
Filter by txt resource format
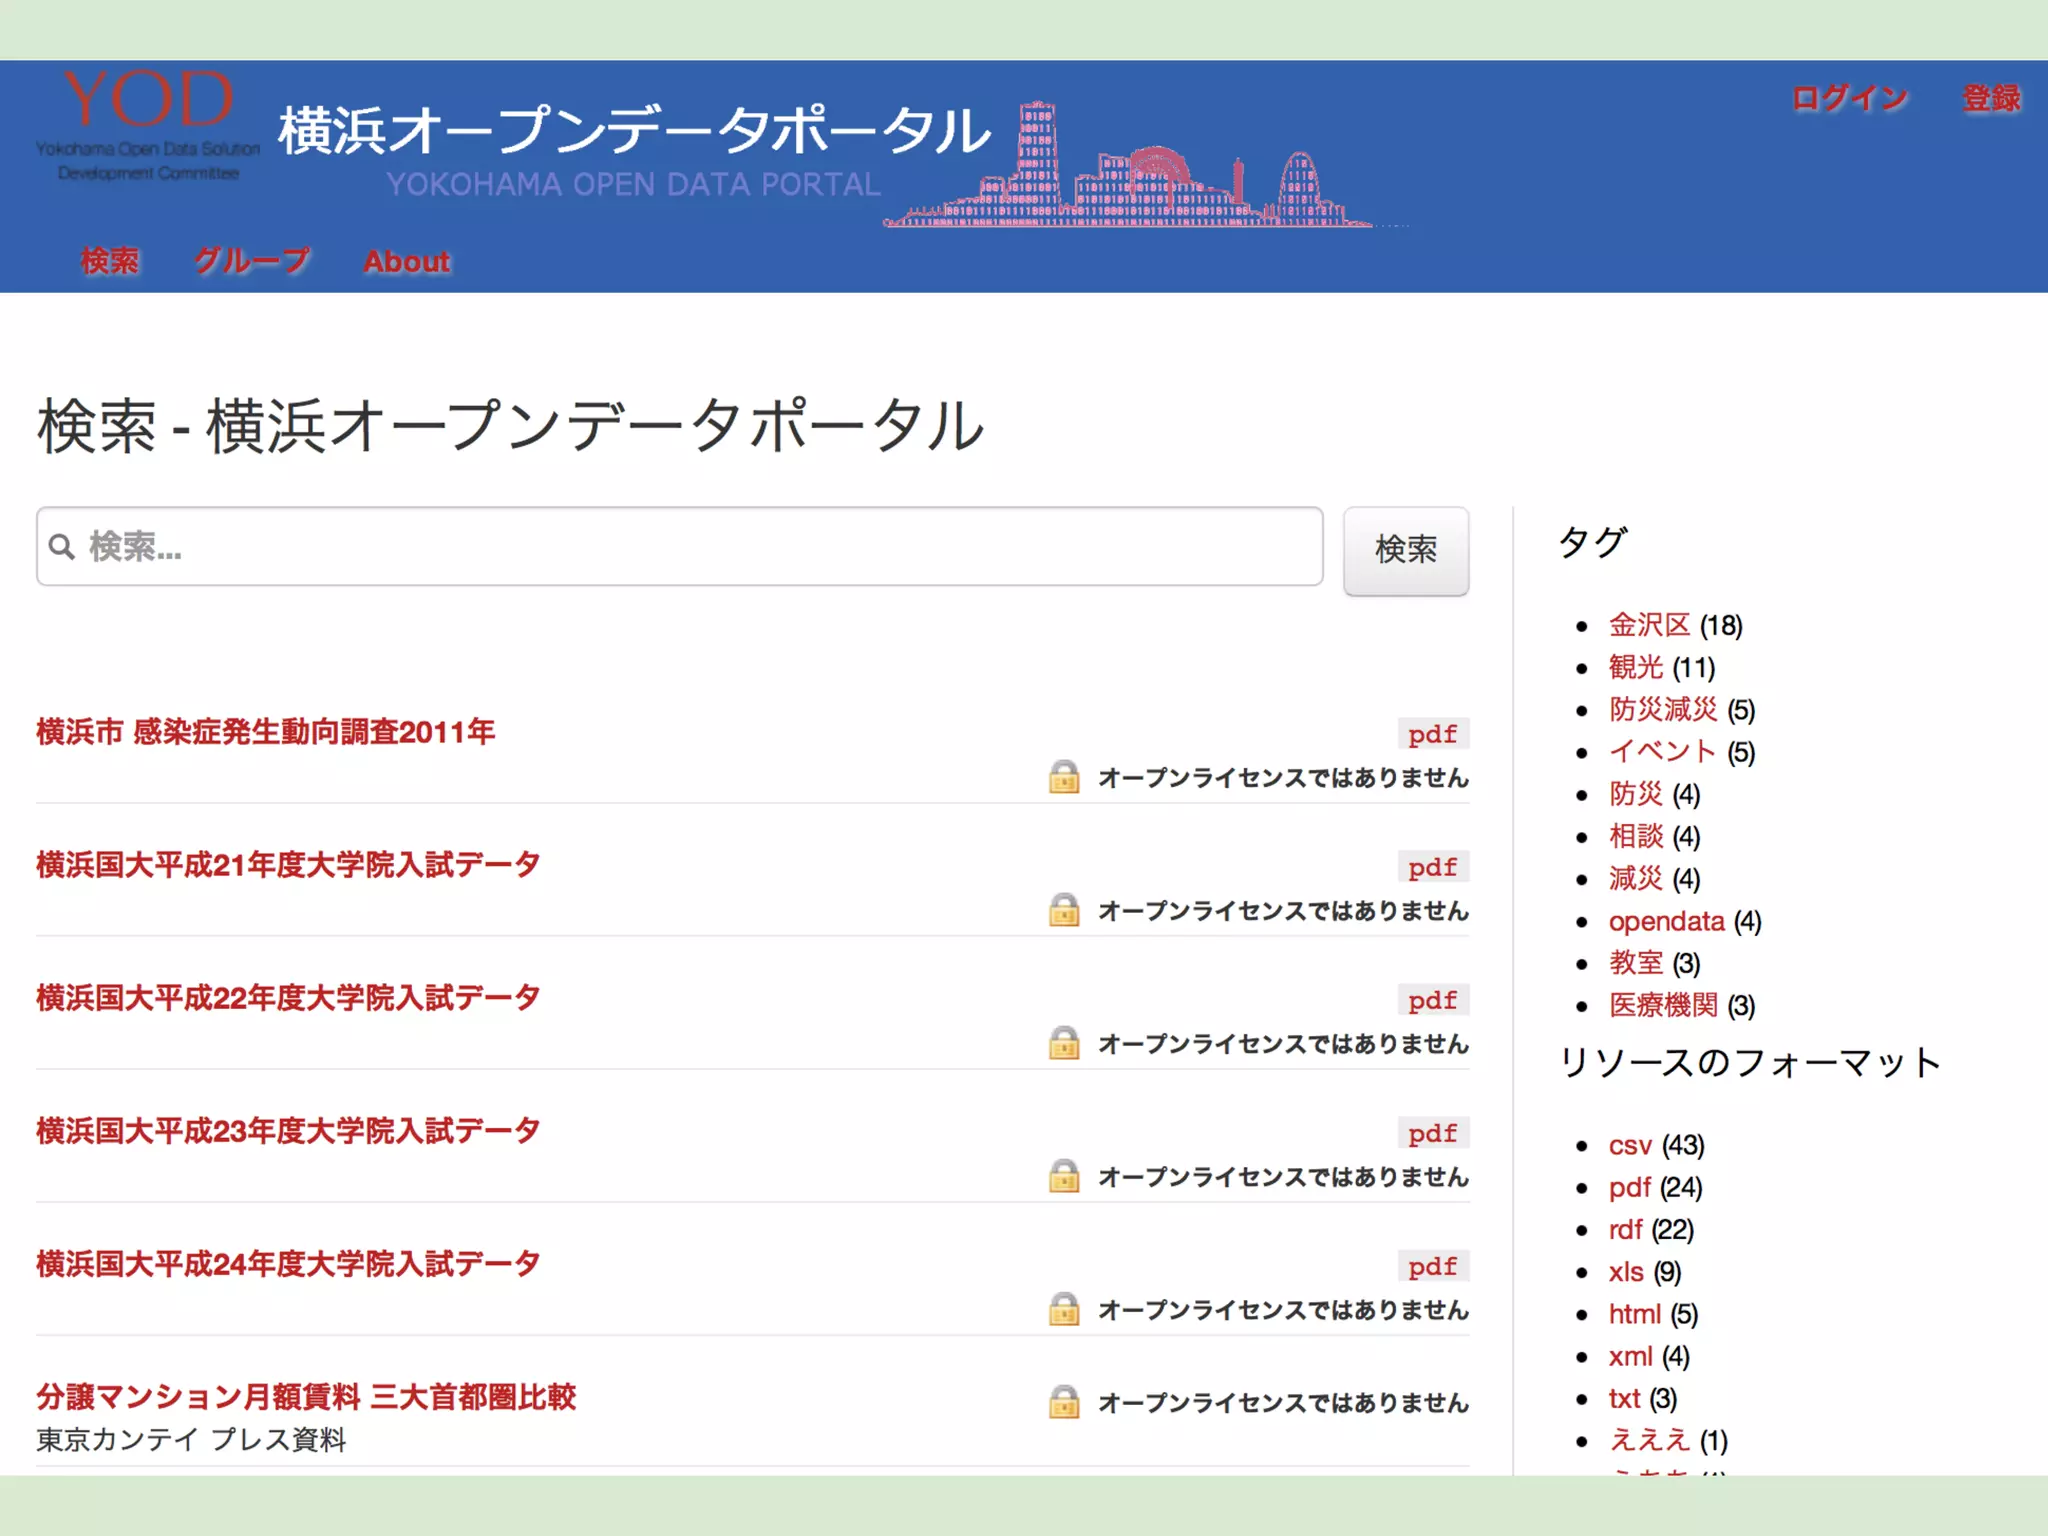click(x=1625, y=1398)
